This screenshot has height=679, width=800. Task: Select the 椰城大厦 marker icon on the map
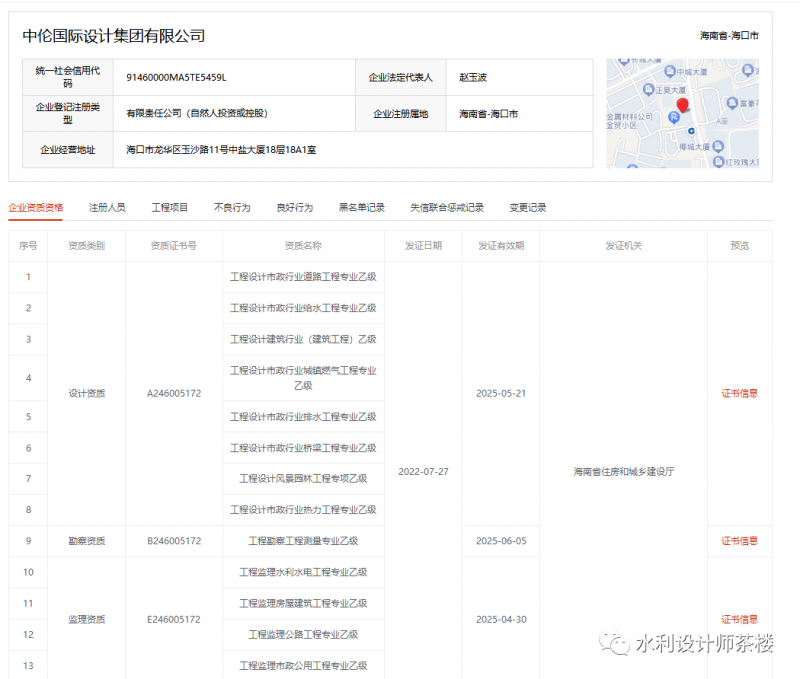717,146
